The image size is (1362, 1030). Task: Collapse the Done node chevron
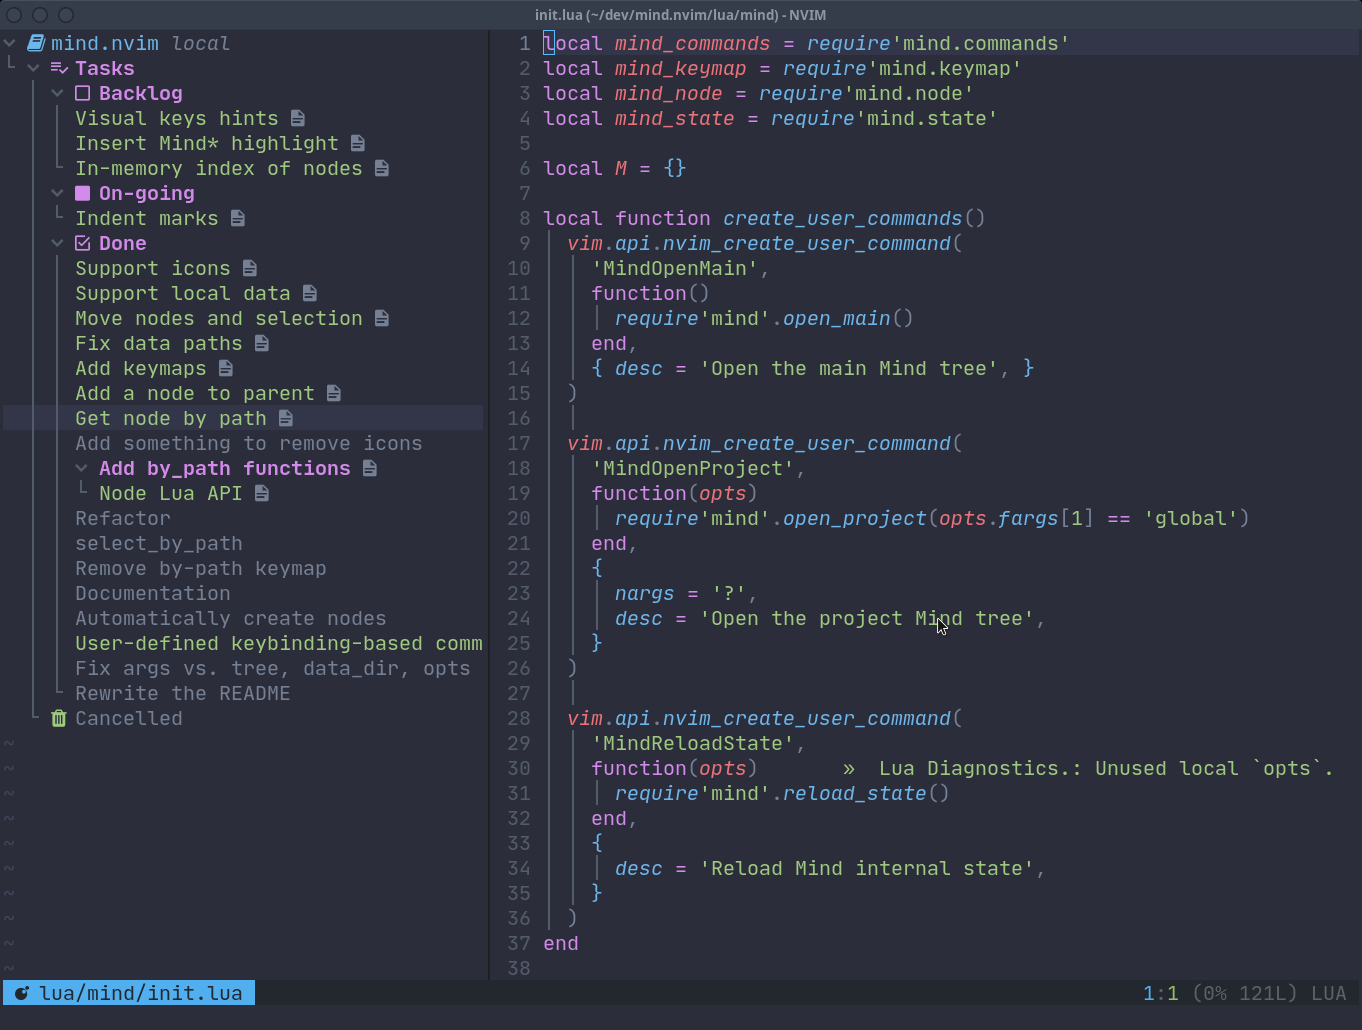coord(57,243)
